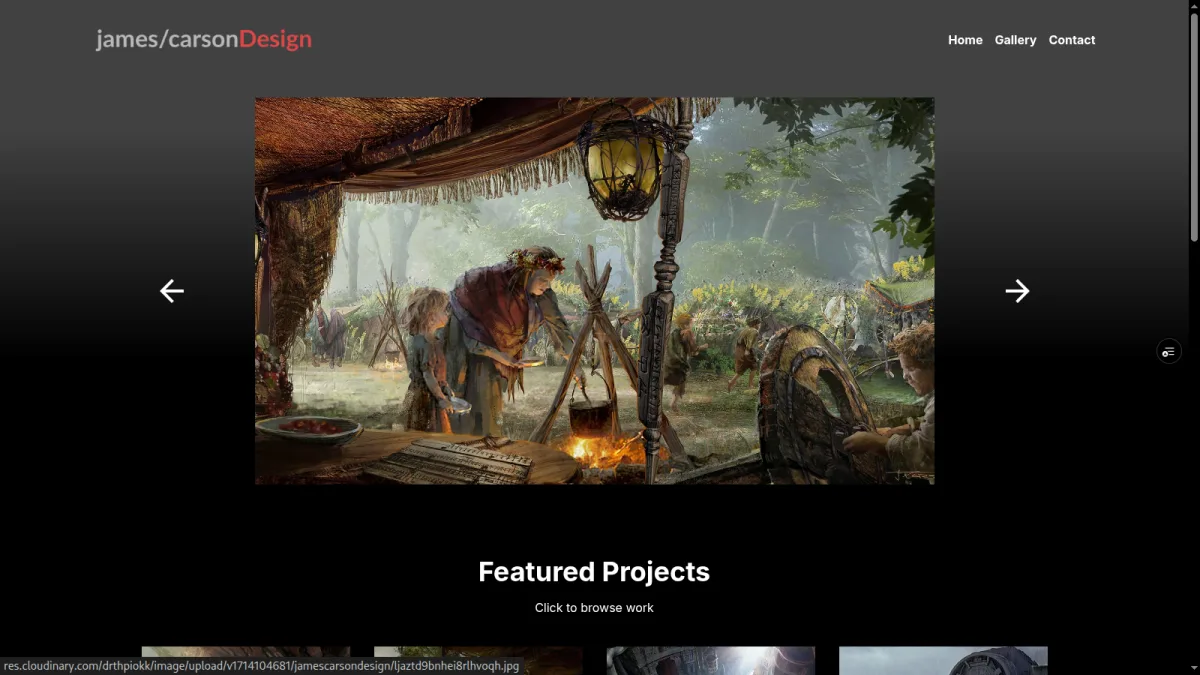
Task: Click the "Featured Projects" heading
Action: pos(594,571)
